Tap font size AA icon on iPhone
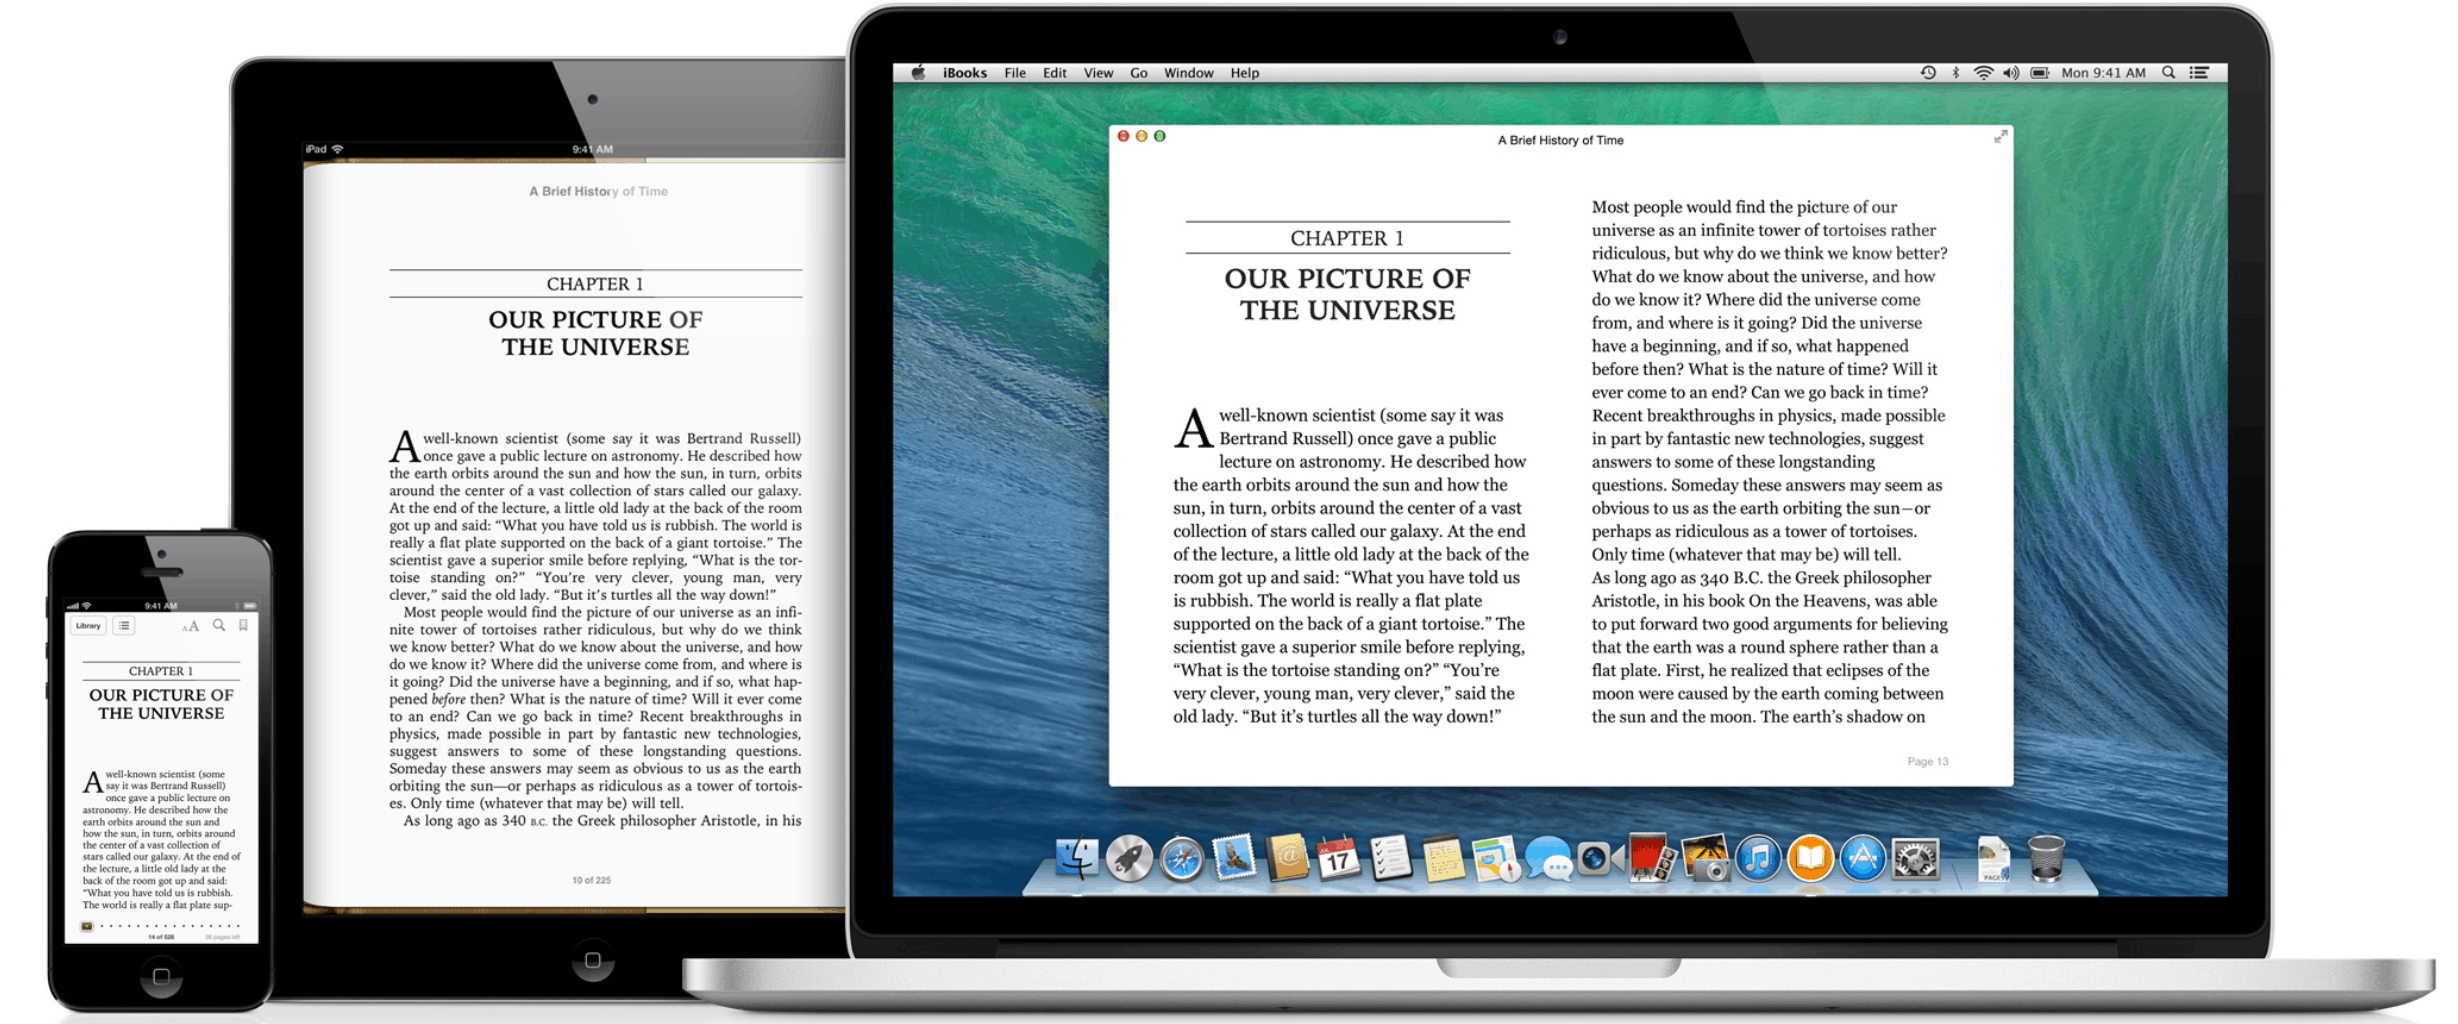 click(x=190, y=626)
